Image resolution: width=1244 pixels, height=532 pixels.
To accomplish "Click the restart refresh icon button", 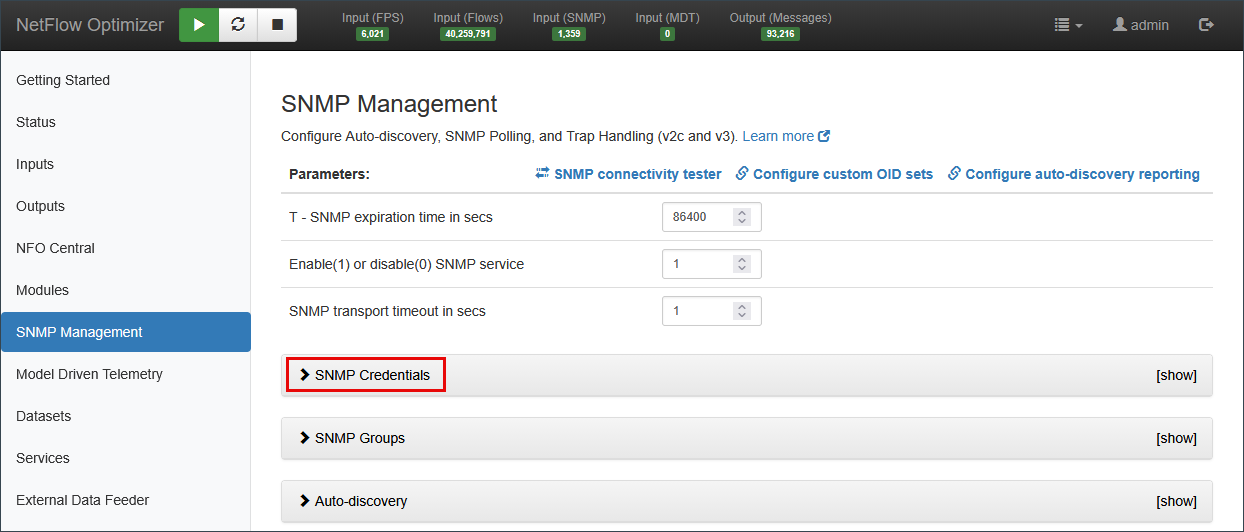I will [238, 25].
